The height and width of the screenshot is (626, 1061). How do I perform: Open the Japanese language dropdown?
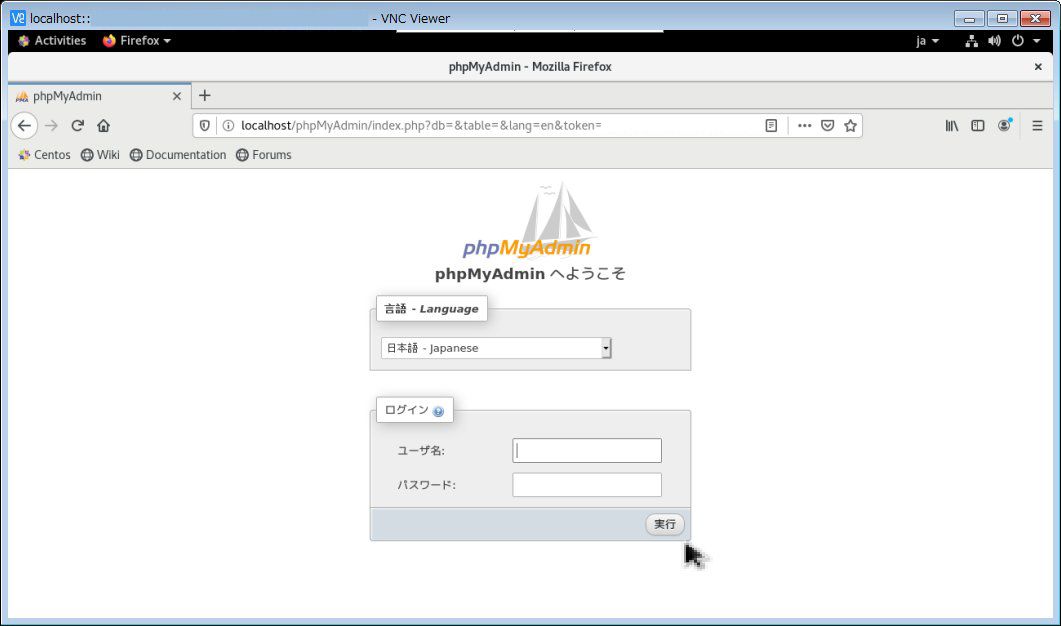click(496, 348)
